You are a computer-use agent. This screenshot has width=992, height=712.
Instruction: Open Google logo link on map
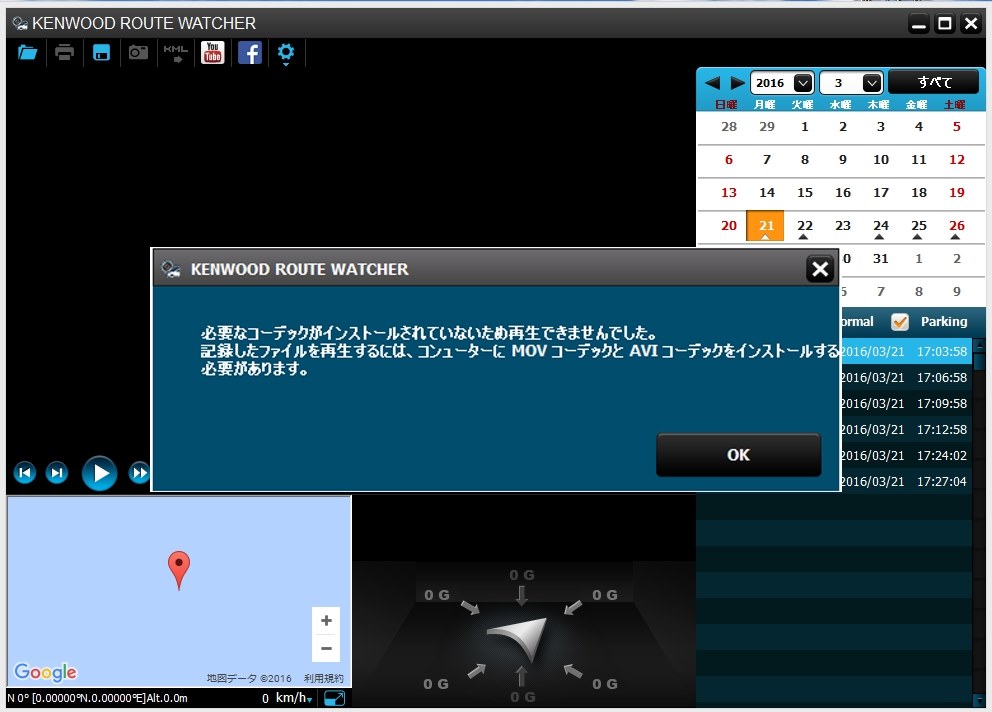(46, 672)
